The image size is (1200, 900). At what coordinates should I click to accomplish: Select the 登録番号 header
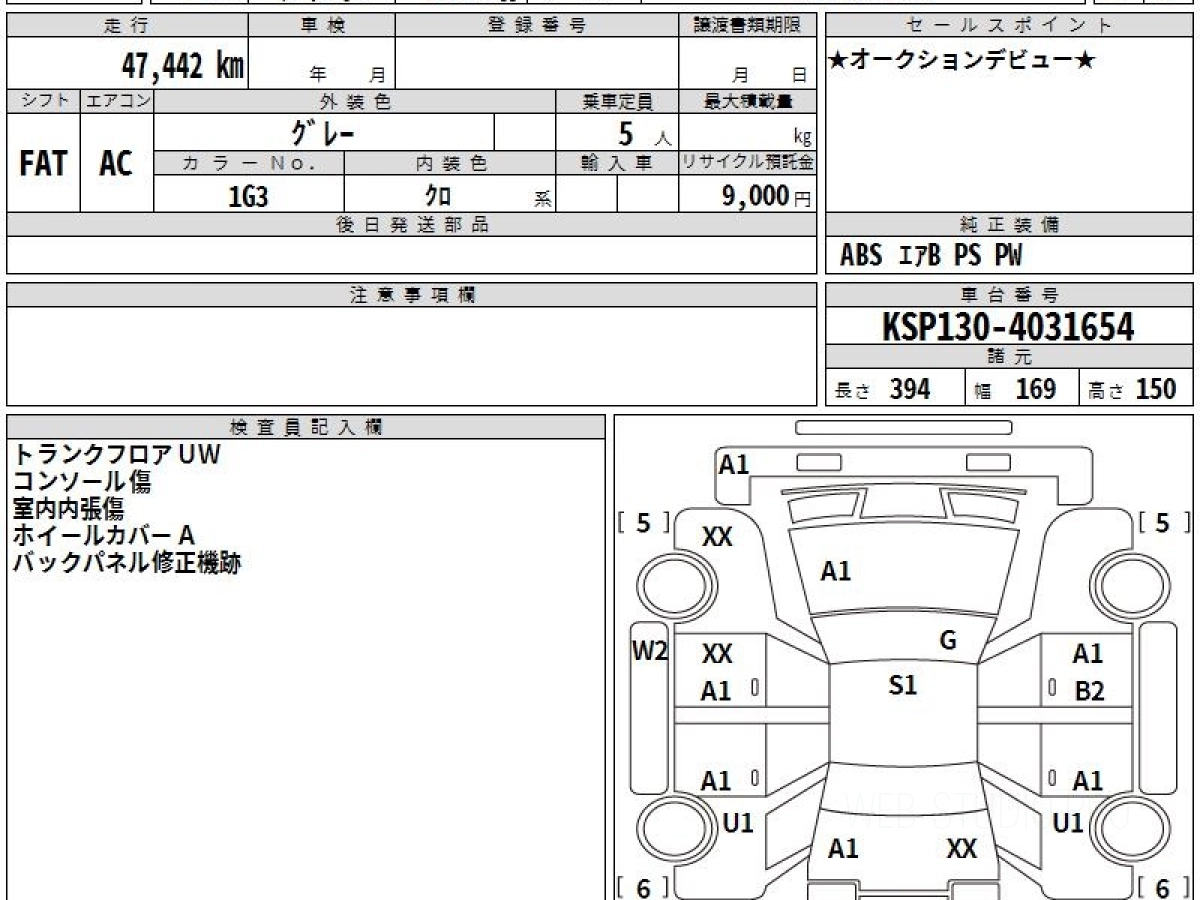pyautogui.click(x=537, y=26)
